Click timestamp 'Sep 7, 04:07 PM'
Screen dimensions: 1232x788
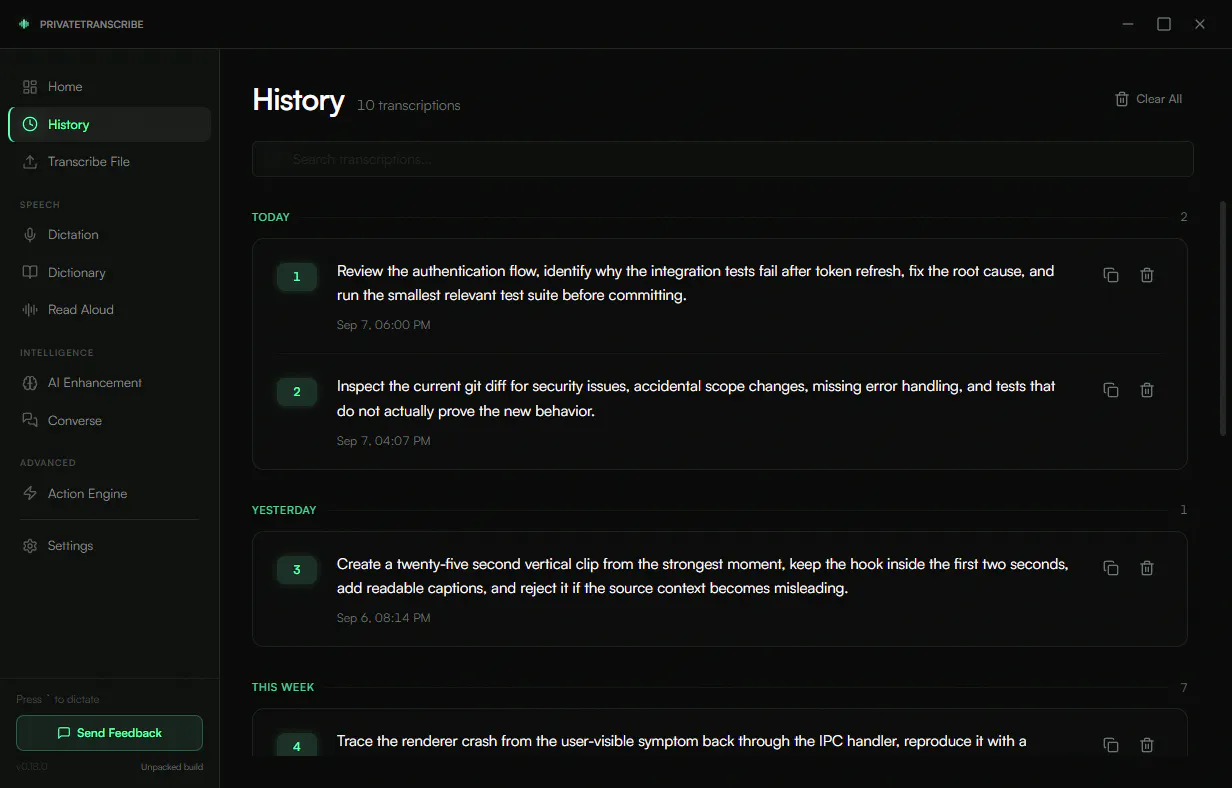point(384,441)
